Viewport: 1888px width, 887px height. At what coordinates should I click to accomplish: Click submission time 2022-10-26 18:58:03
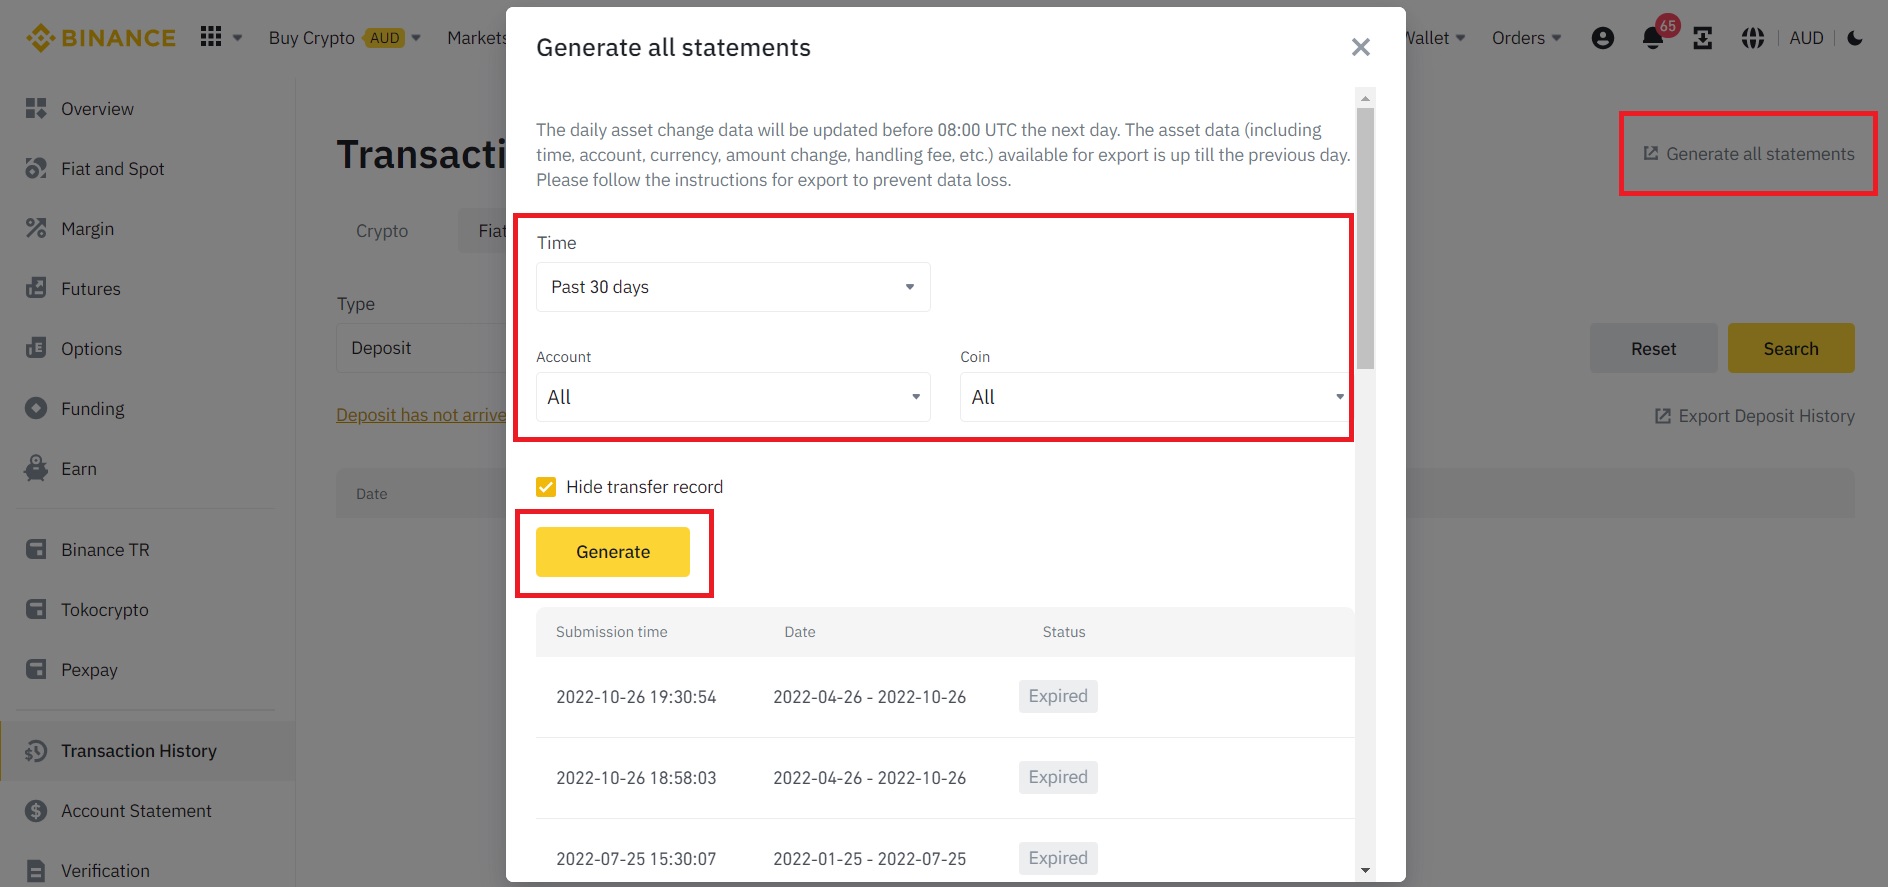coord(636,778)
